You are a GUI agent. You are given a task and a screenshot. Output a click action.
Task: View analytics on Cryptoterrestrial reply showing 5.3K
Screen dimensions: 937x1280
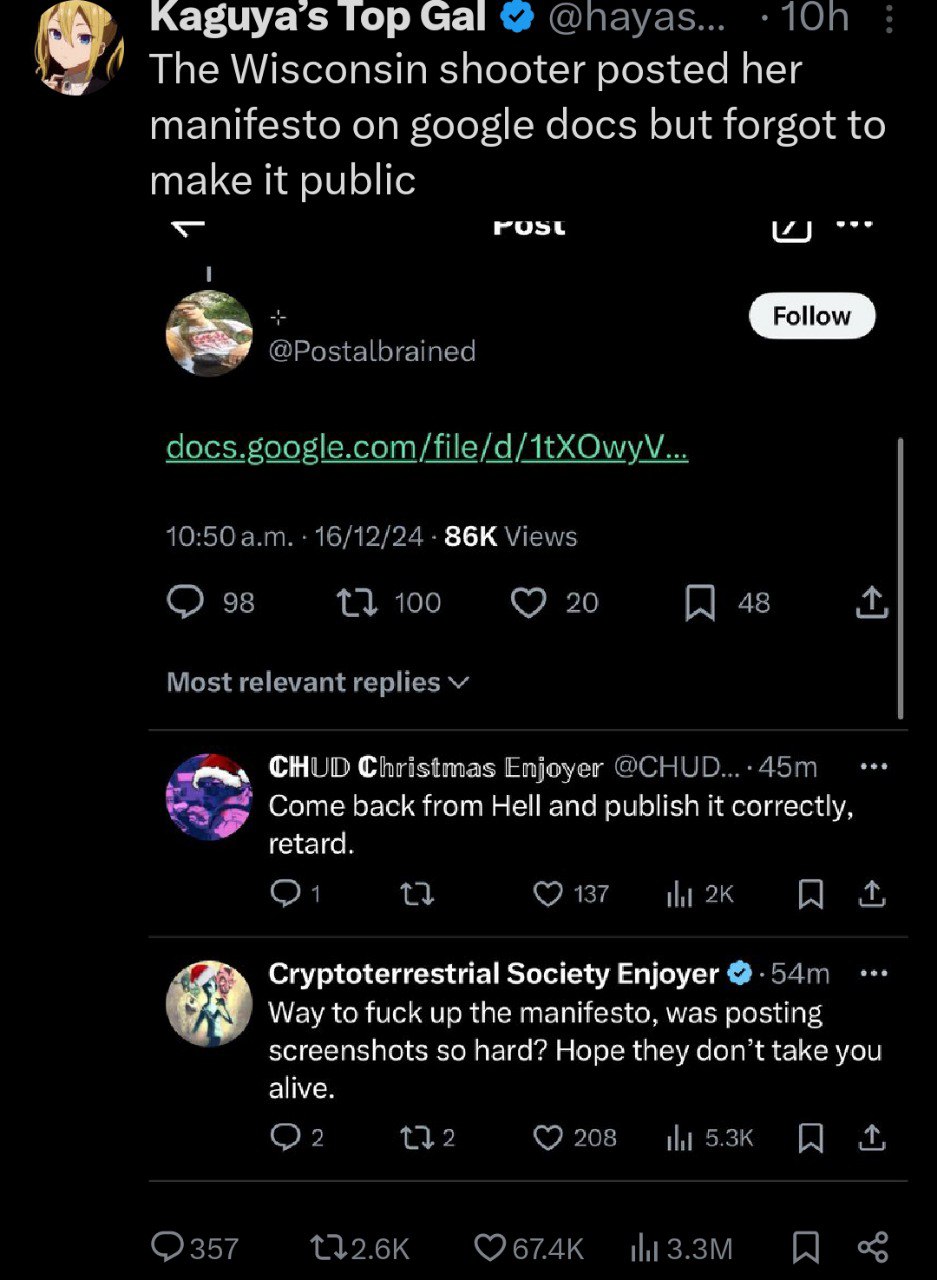coord(680,1138)
